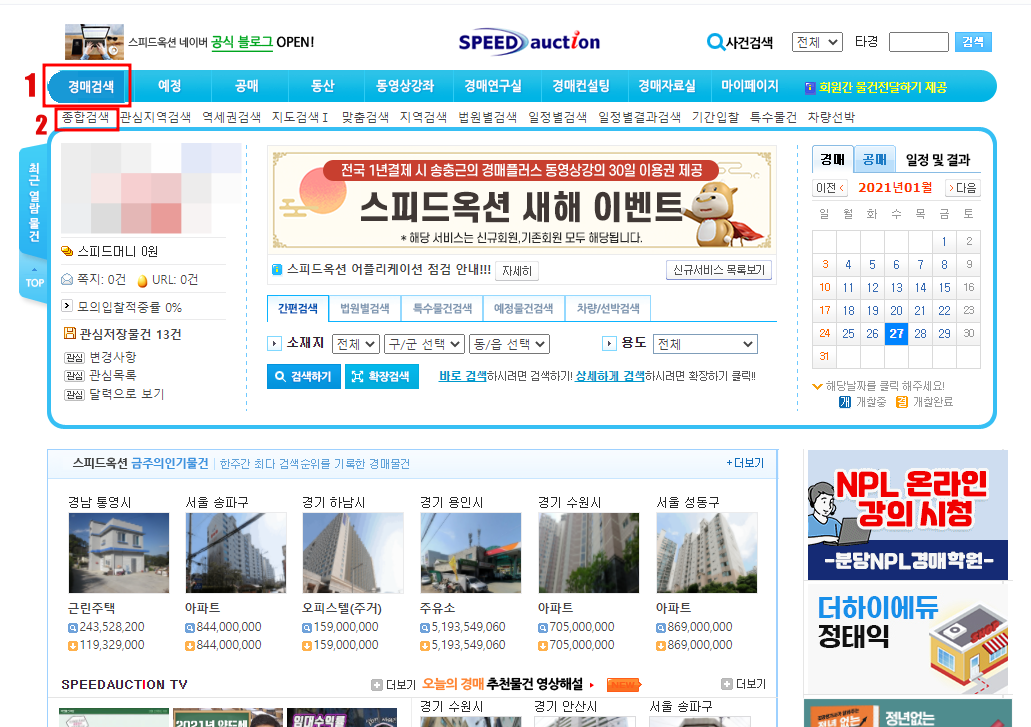Open the 공매 main menu item
Screen dimensions: 1031x727
tap(247, 86)
